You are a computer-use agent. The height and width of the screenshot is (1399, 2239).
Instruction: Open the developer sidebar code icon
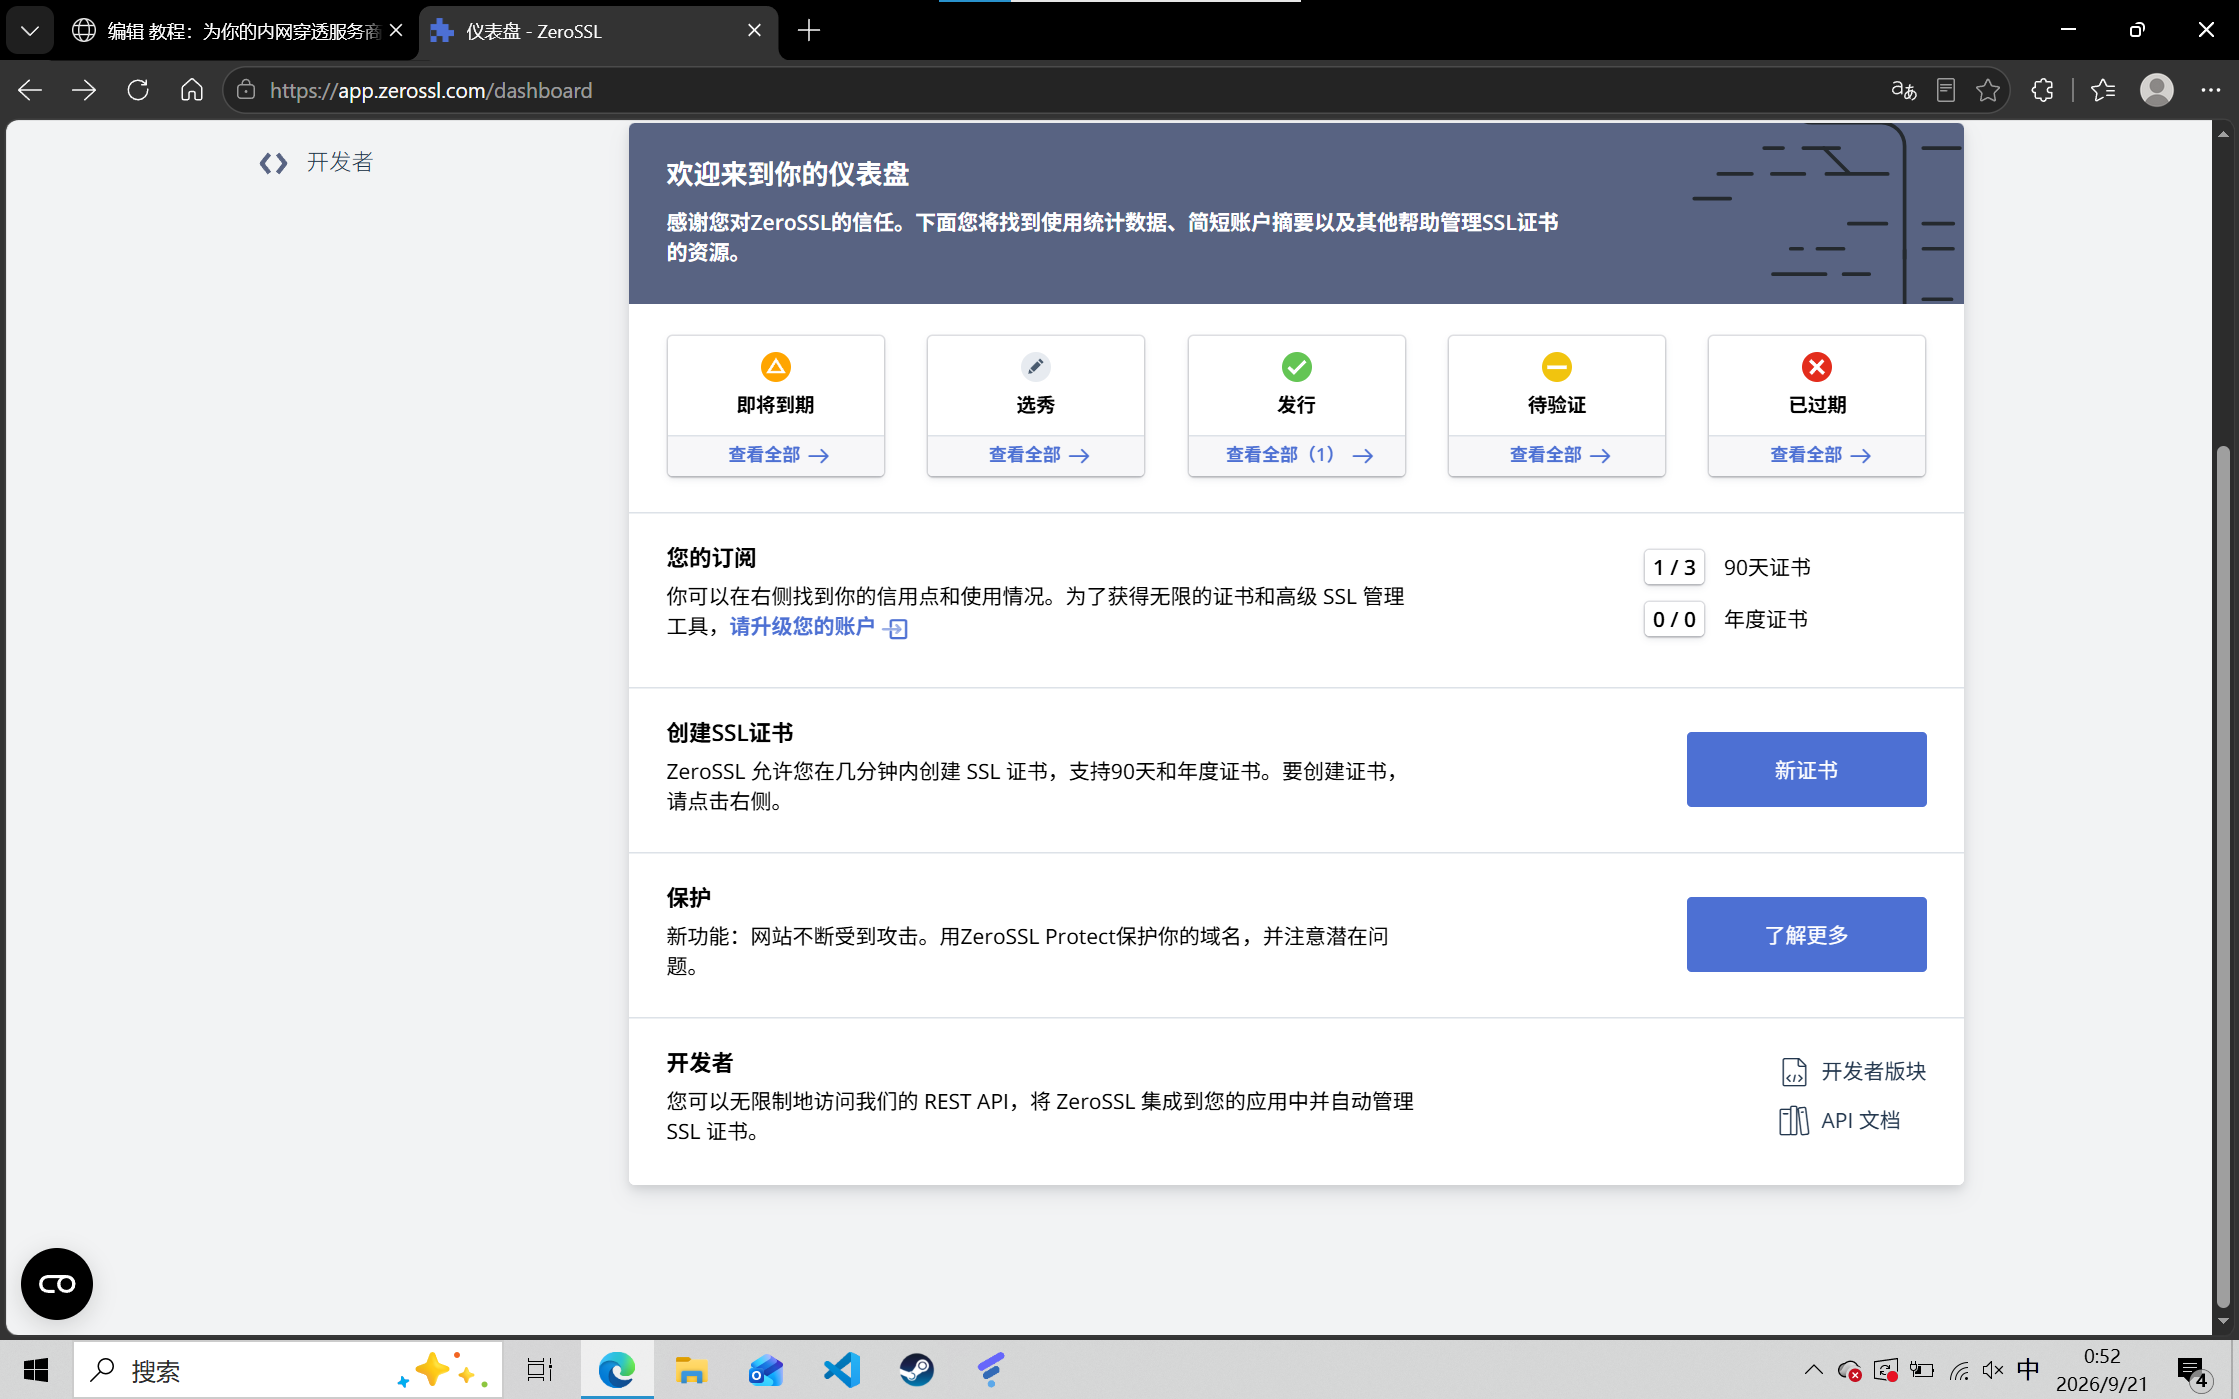point(273,163)
